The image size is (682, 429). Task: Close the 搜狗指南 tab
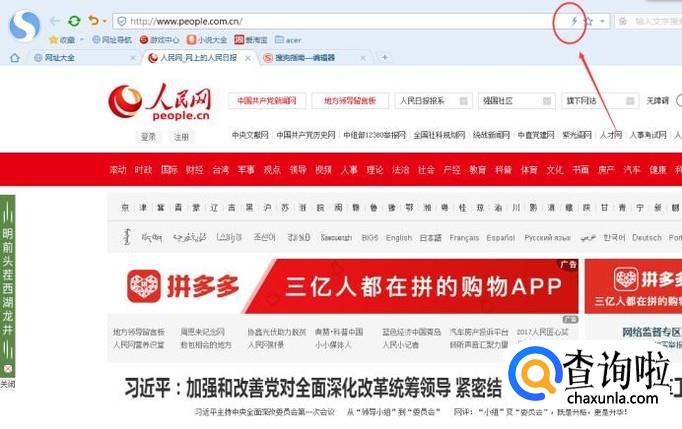[x=363, y=58]
